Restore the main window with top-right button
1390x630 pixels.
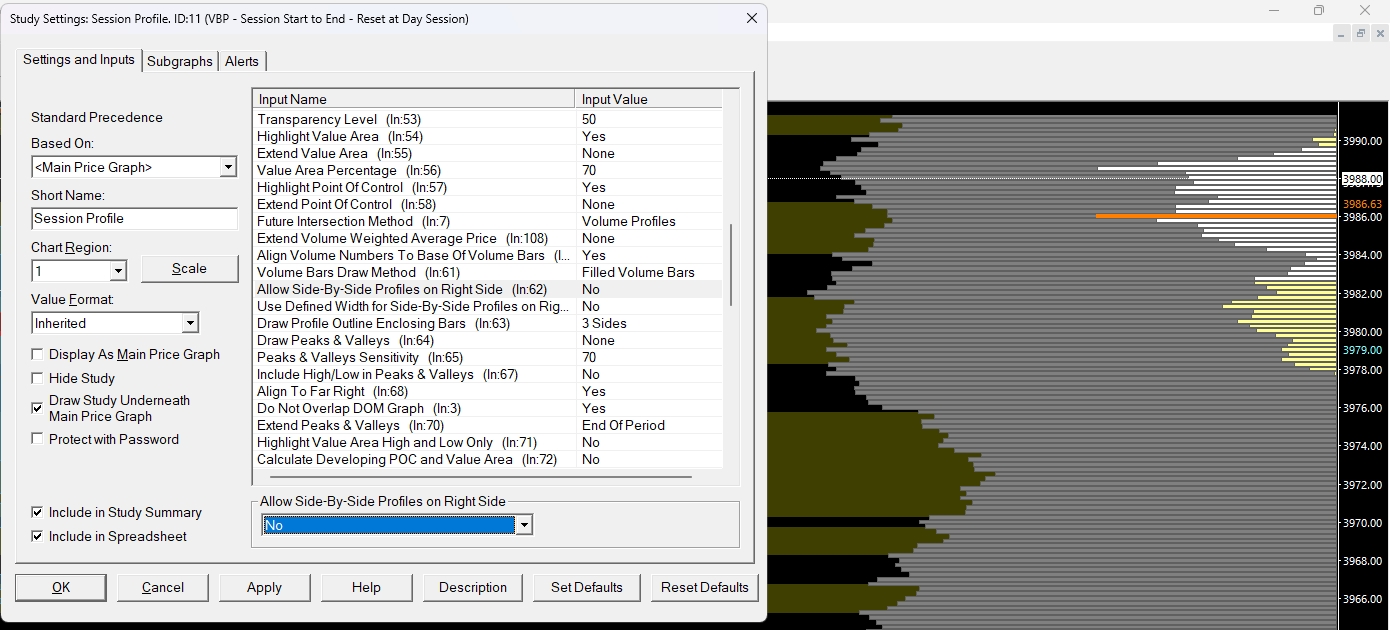click(x=1319, y=10)
